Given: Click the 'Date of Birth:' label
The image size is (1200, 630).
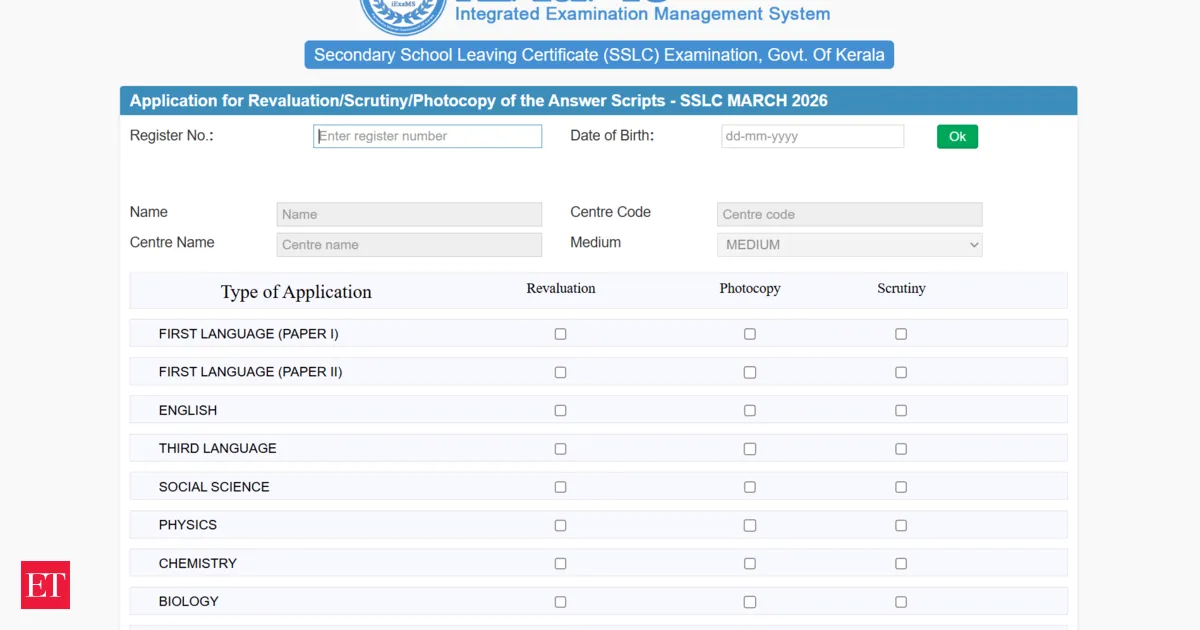Looking at the screenshot, I should pyautogui.click(x=612, y=135).
